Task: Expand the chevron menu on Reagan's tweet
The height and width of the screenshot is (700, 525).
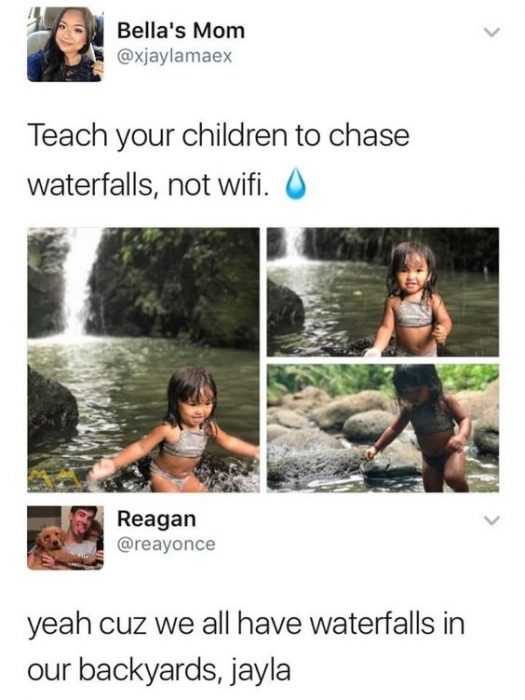Action: click(x=492, y=521)
